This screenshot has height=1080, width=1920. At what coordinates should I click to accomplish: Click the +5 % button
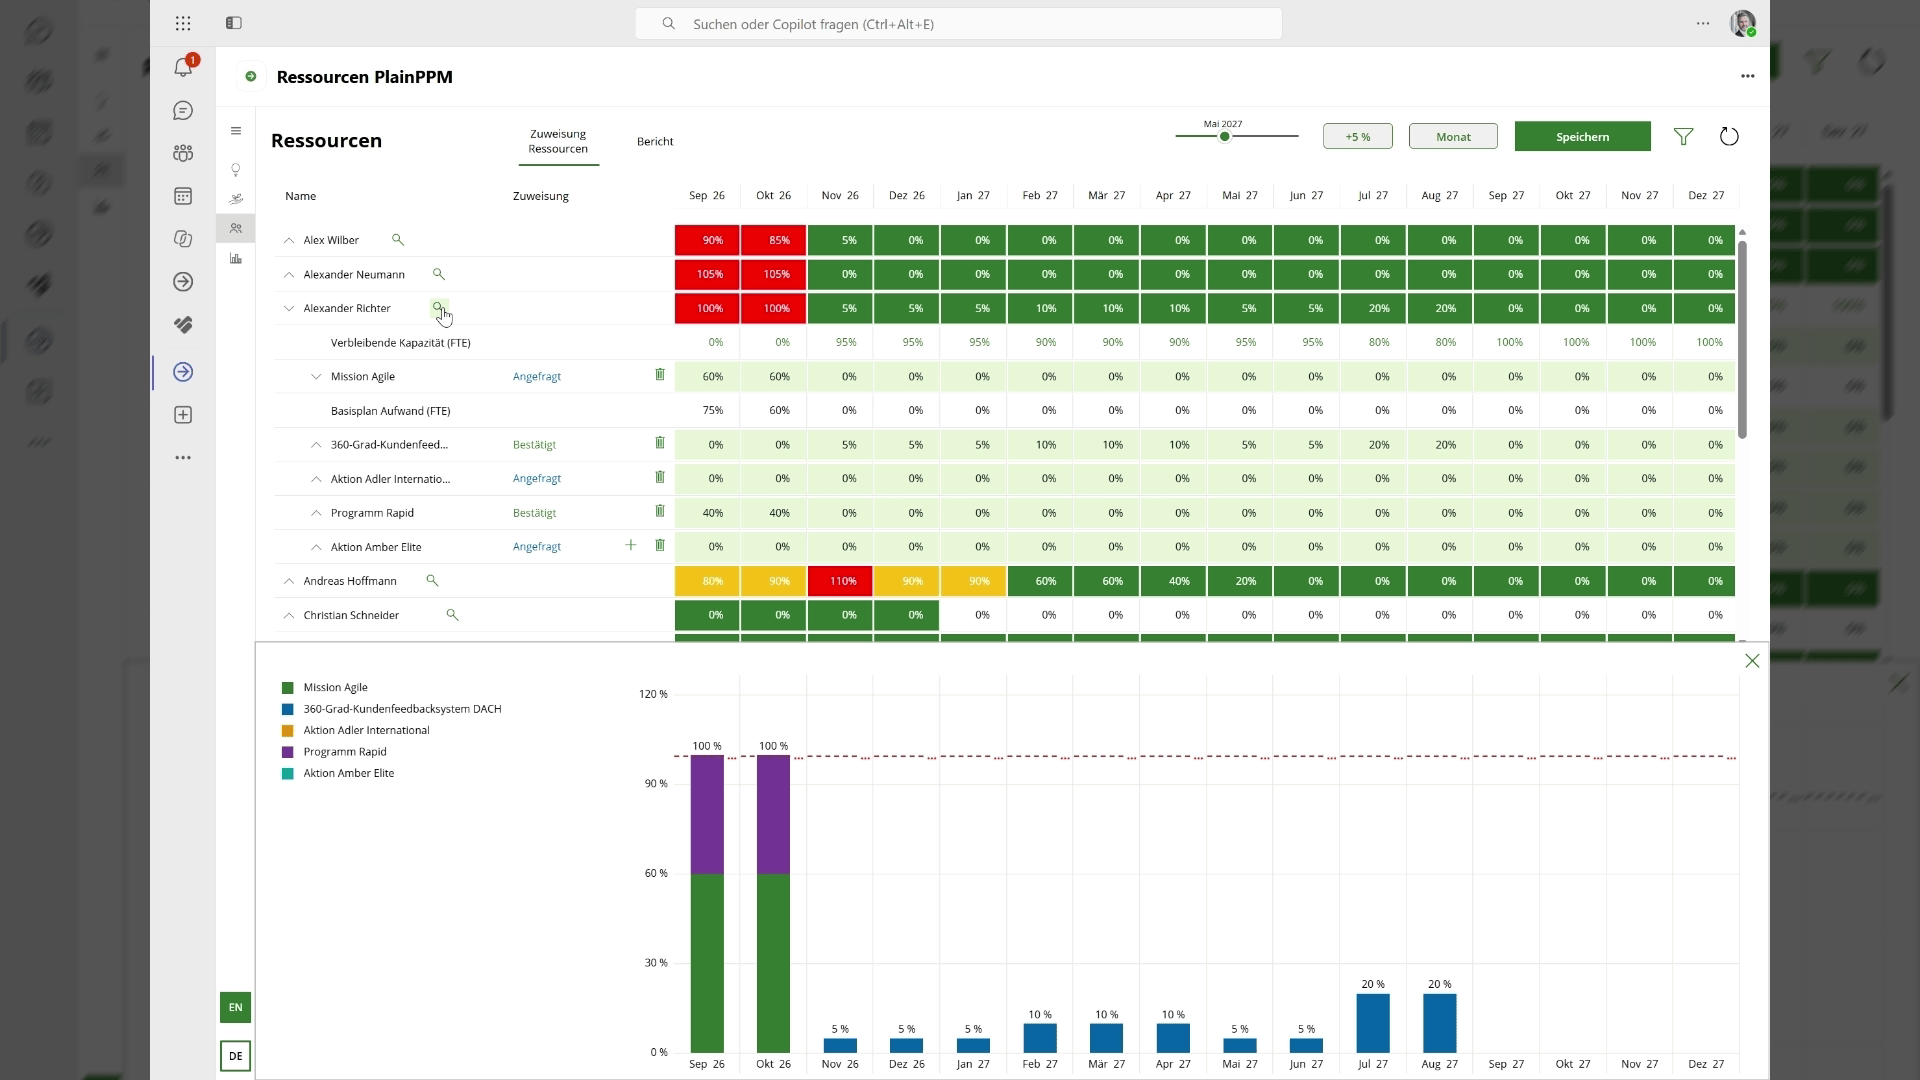[1358, 136]
